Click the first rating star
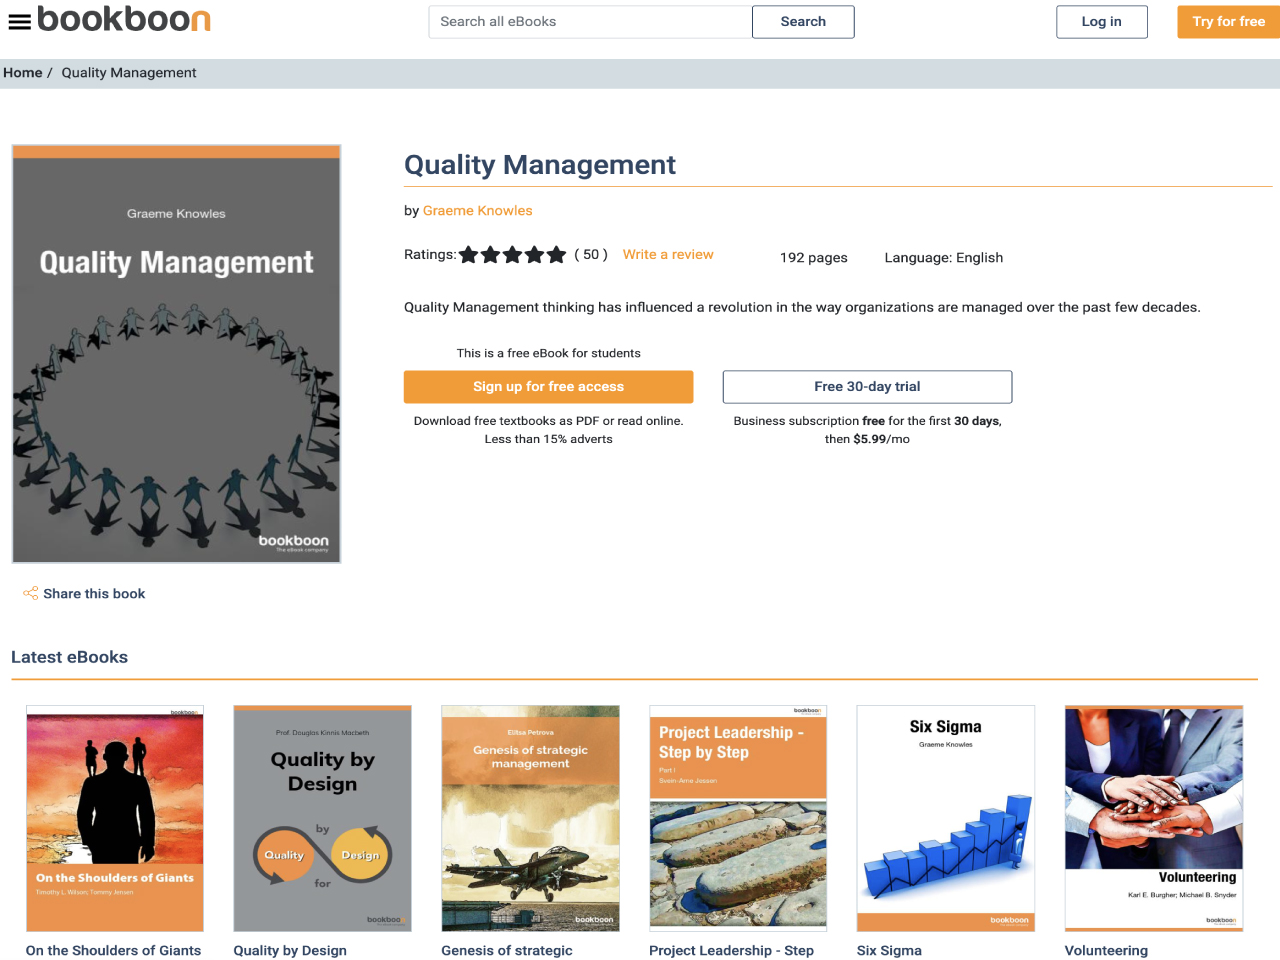The image size is (1280, 960). (469, 255)
